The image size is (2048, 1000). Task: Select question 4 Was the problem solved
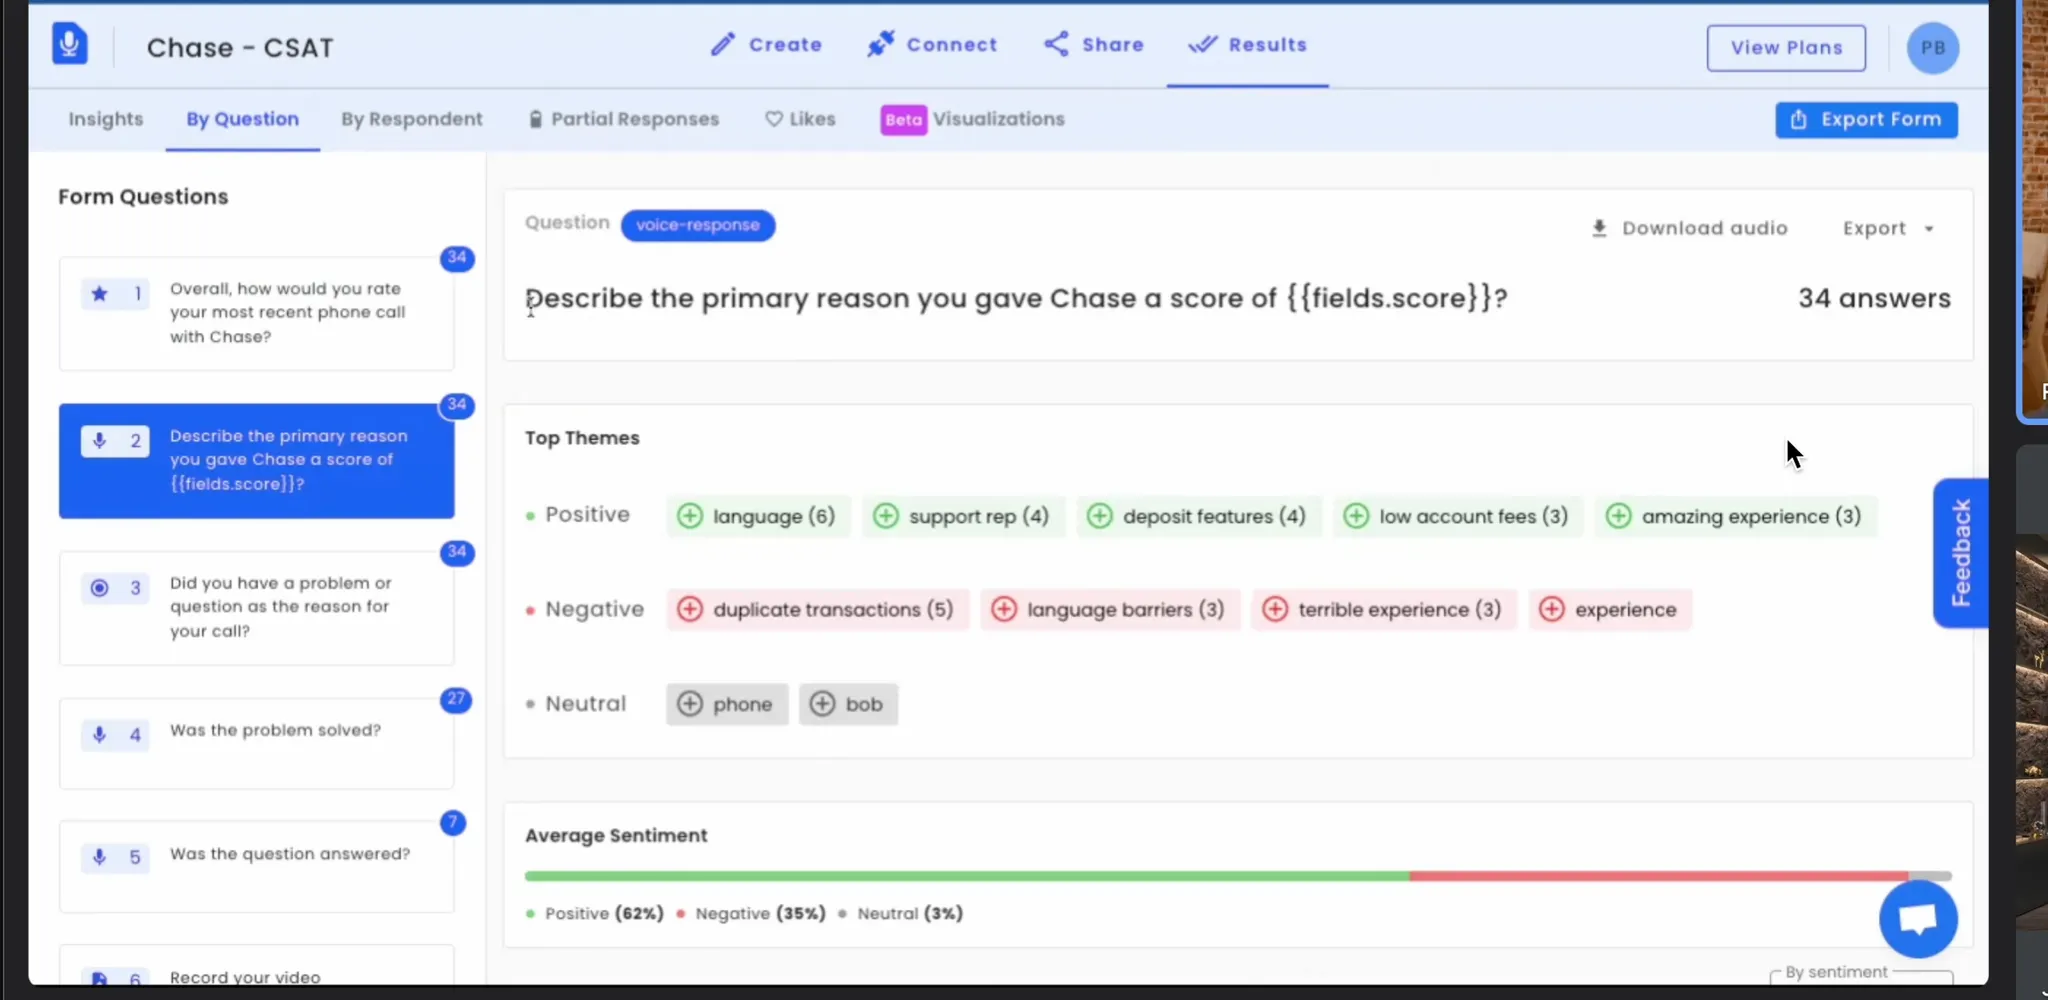point(256,743)
